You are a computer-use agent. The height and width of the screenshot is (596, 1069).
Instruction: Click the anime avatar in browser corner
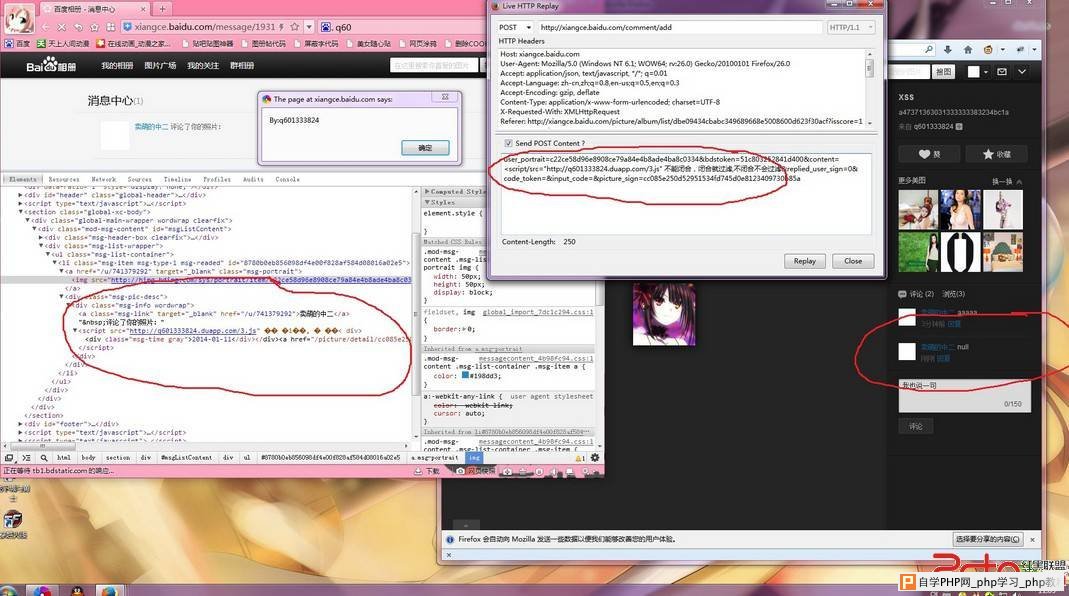[19, 18]
